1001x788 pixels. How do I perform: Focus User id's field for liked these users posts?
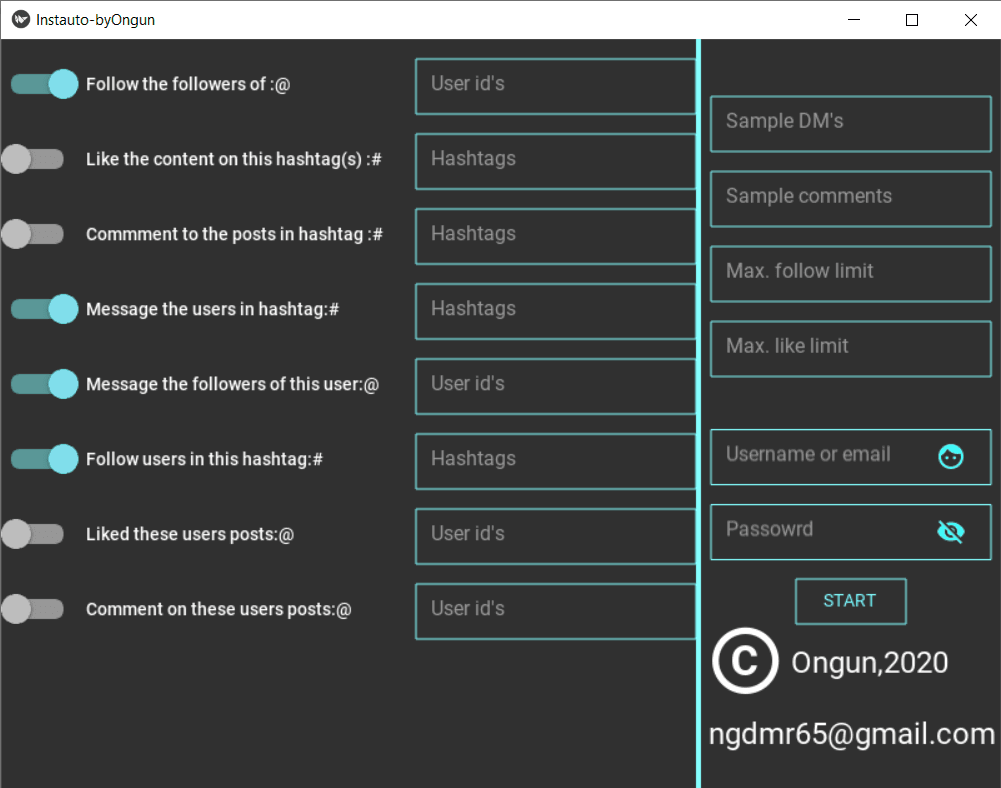555,536
